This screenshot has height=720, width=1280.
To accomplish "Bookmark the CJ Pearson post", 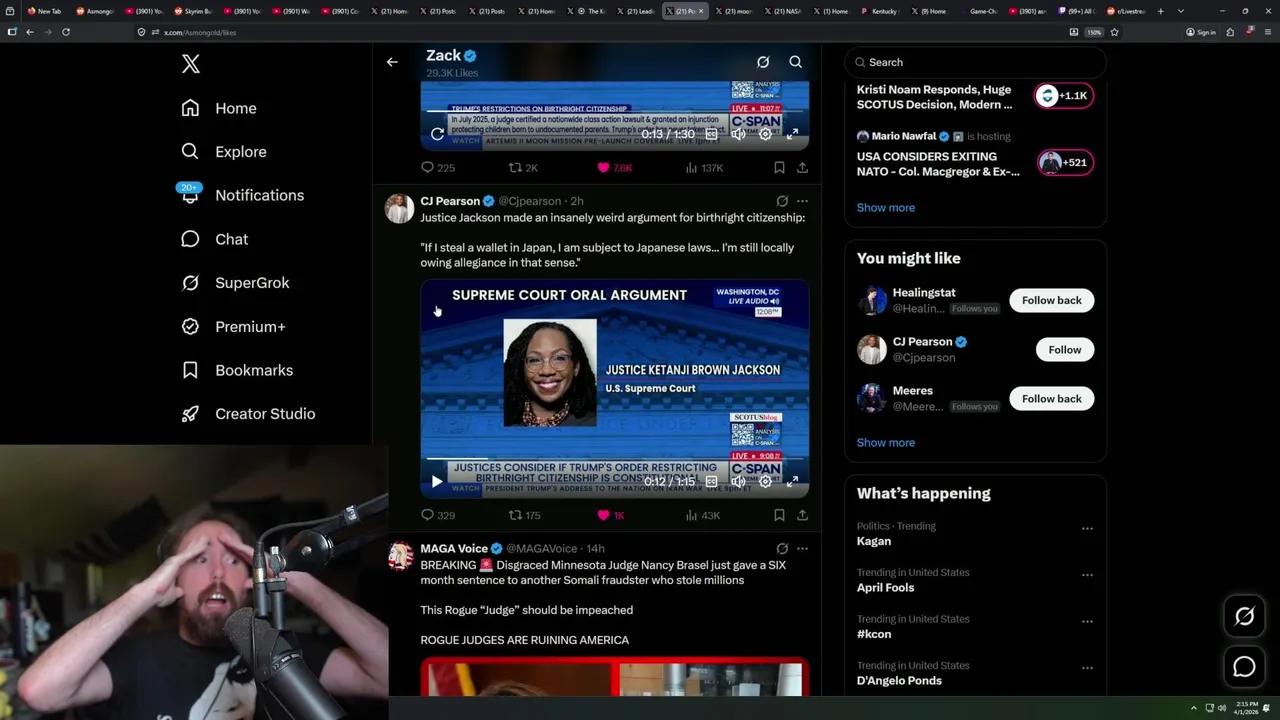I will point(779,516).
